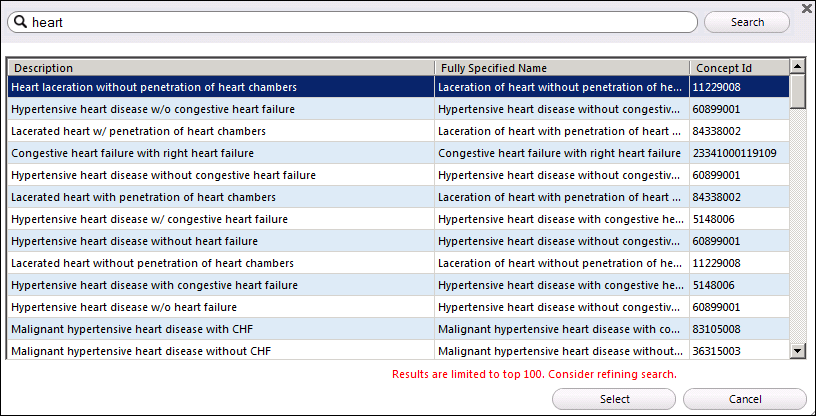Click Concept Id 23341000119109 cell
Screen dimensions: 816x416
[740, 153]
